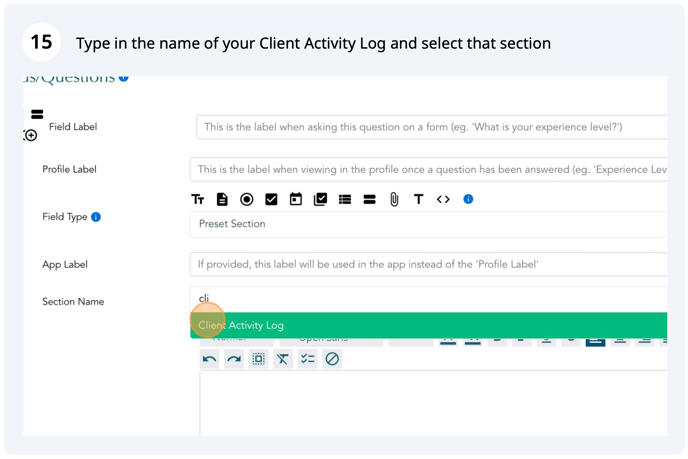Click the add circle plus icon
688x459 pixels.
pyautogui.click(x=31, y=136)
